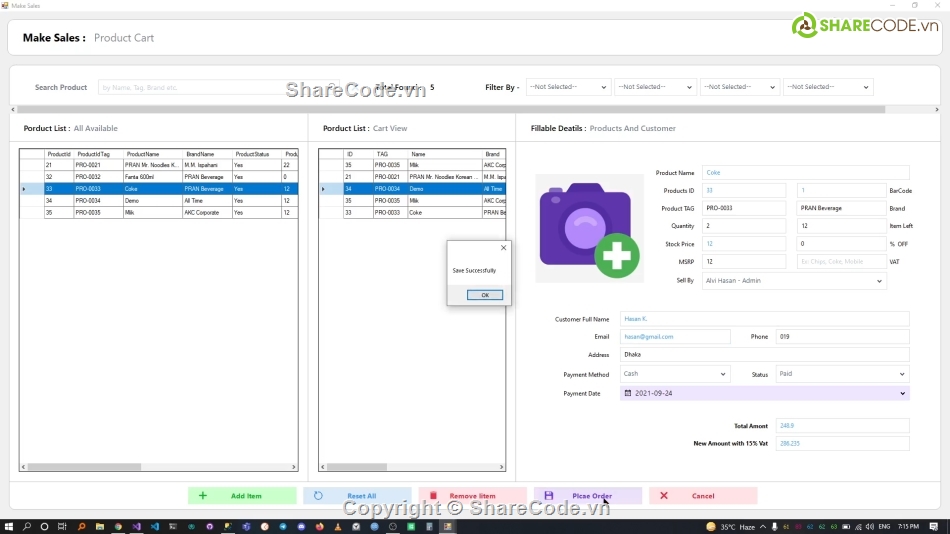This screenshot has height=534, width=950.
Task: Open the Status dropdown showing Paid
Action: [x=902, y=374]
